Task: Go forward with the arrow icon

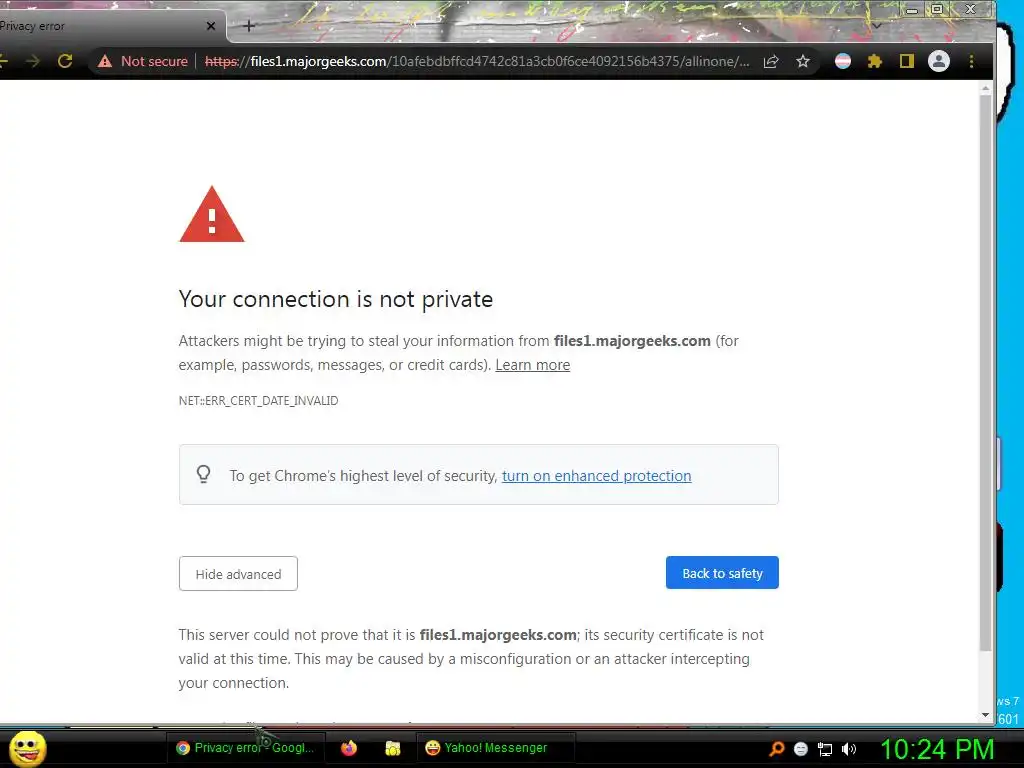Action: coord(33,61)
